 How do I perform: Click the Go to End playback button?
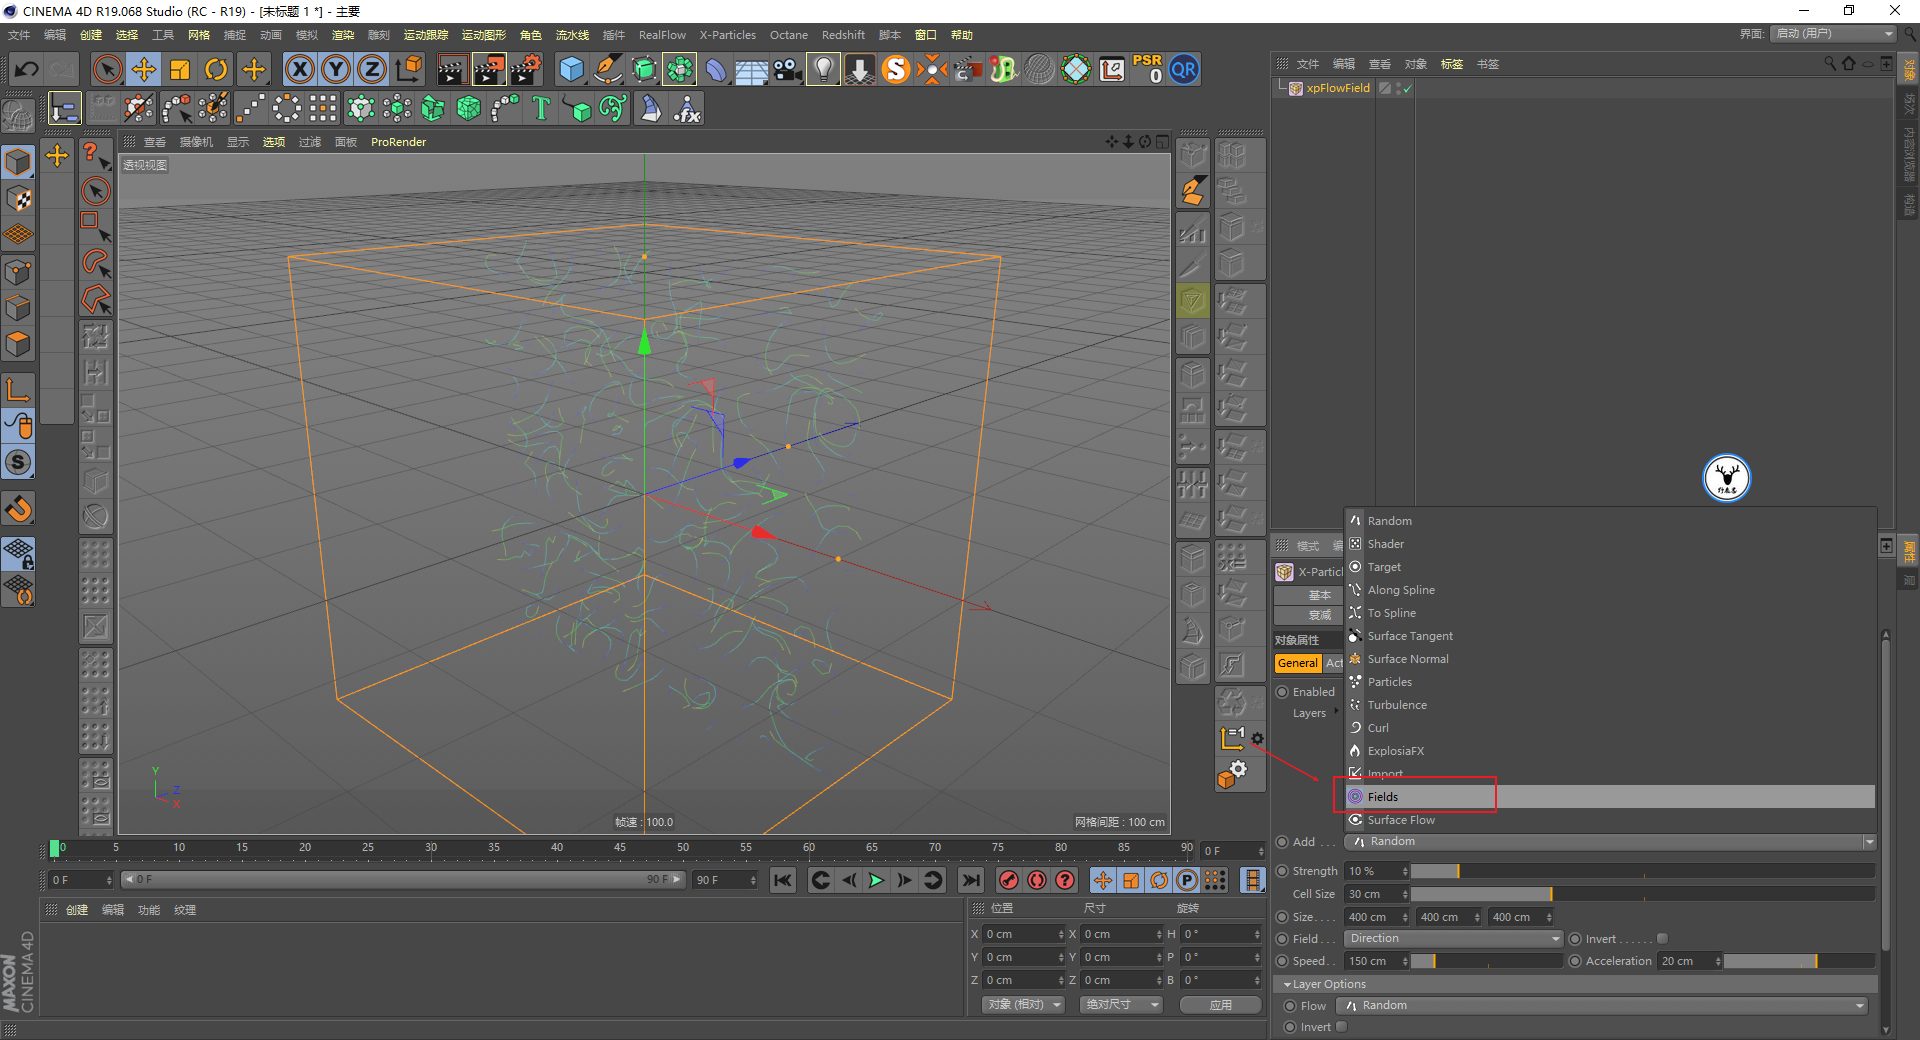click(970, 880)
